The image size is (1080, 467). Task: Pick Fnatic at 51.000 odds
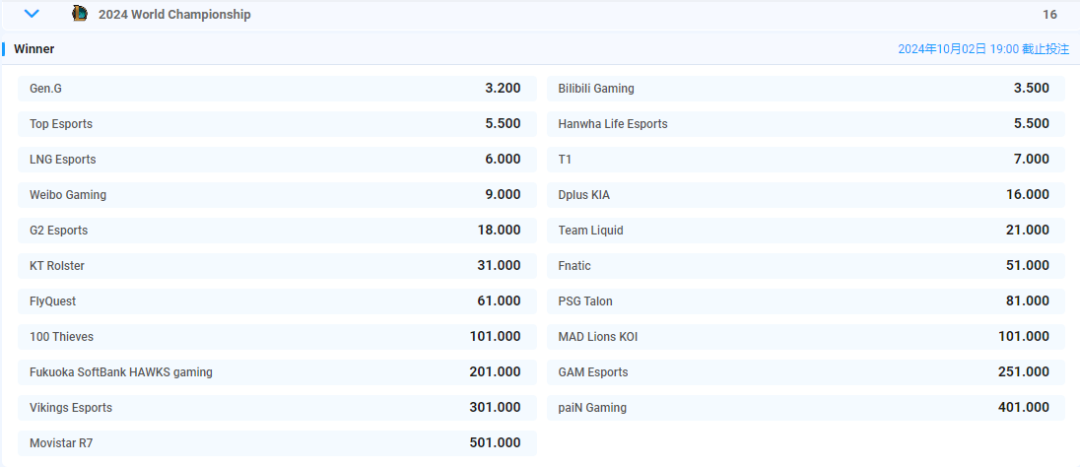click(x=805, y=266)
